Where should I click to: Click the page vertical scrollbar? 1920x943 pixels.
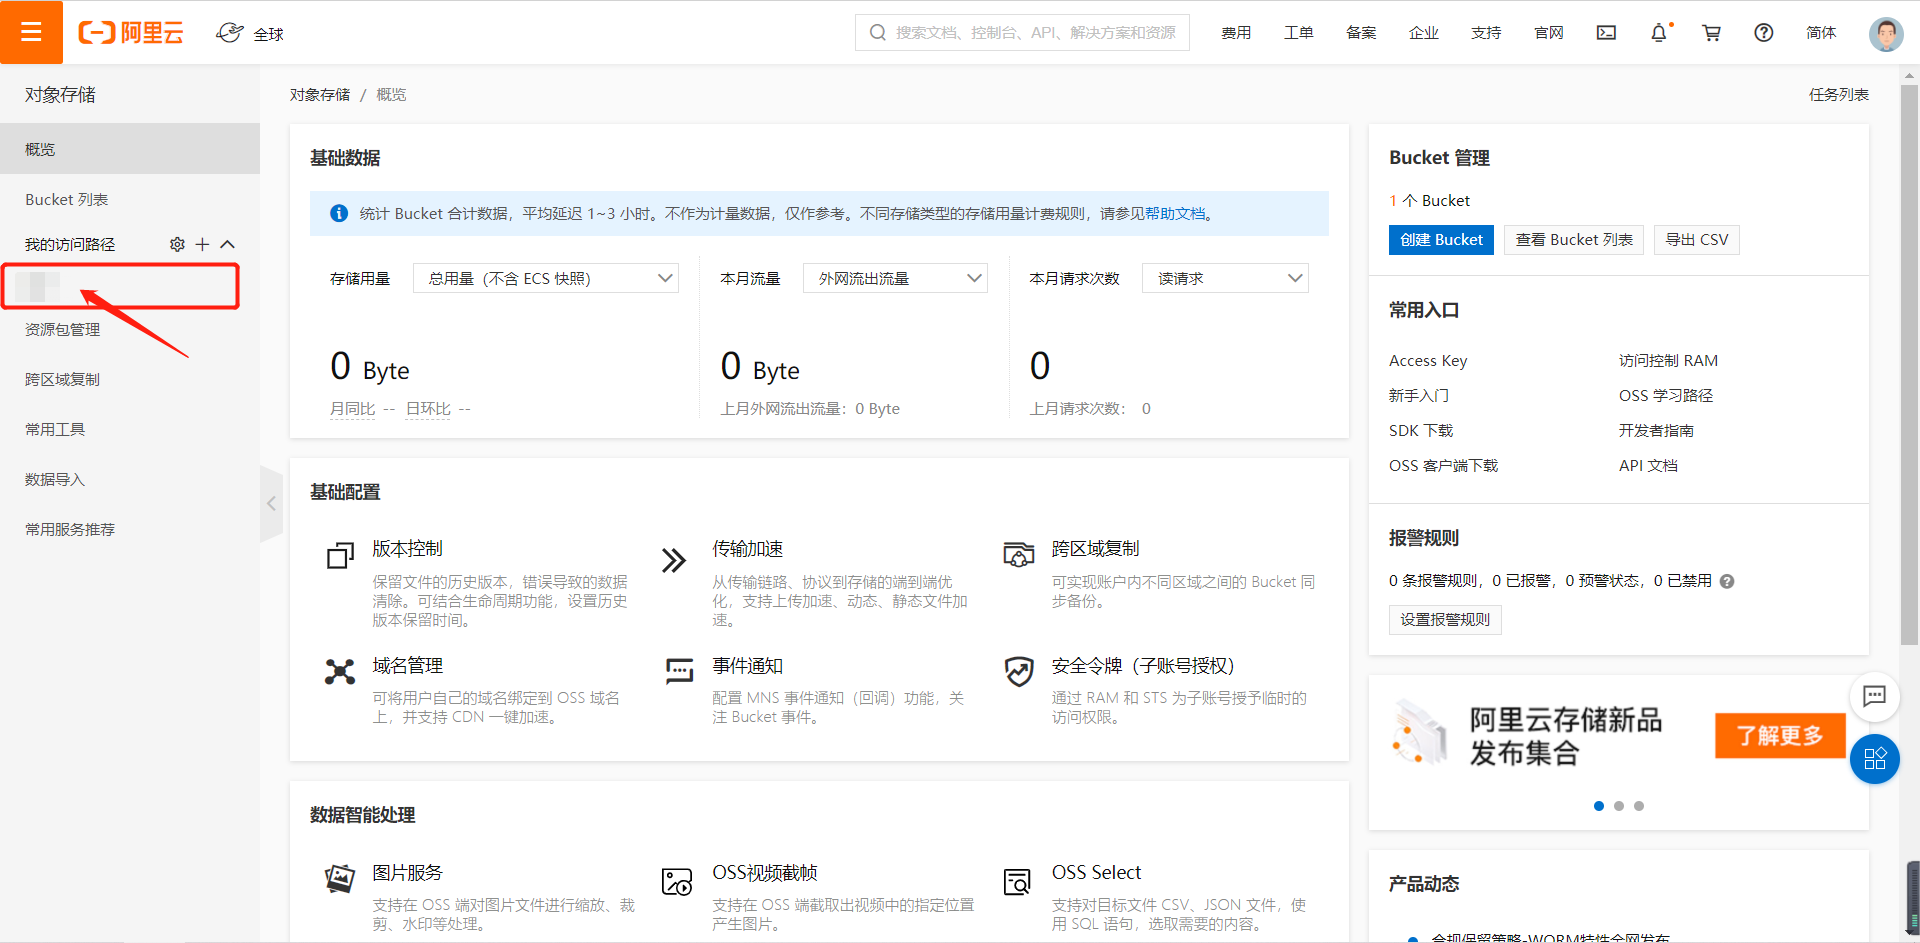pyautogui.click(x=1910, y=365)
